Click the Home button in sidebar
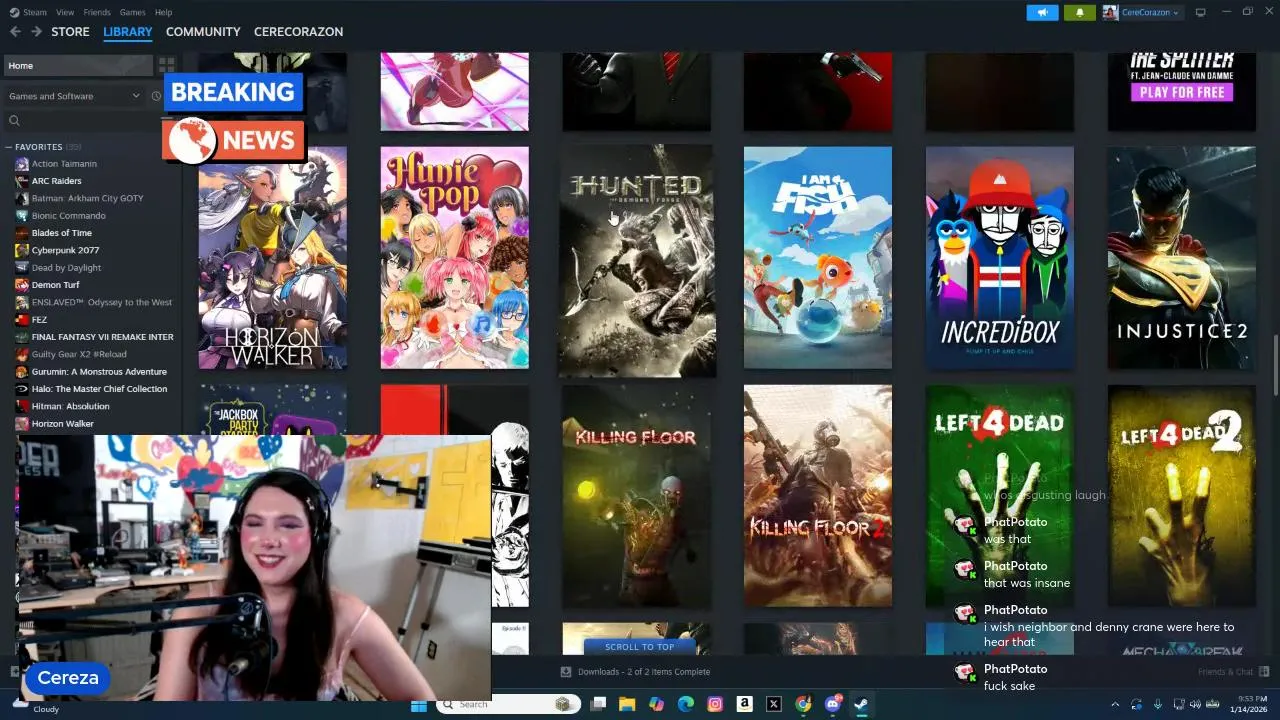 click(x=78, y=65)
